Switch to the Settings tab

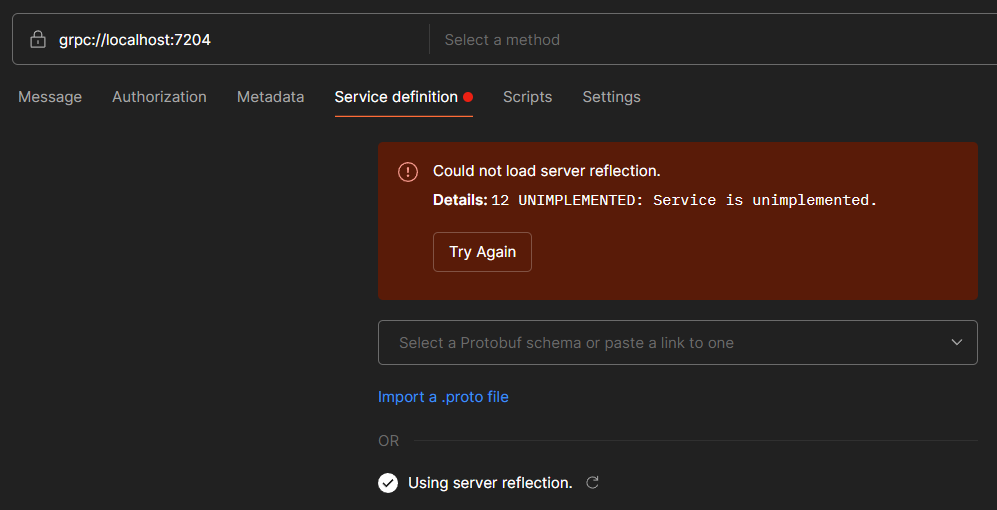[611, 97]
